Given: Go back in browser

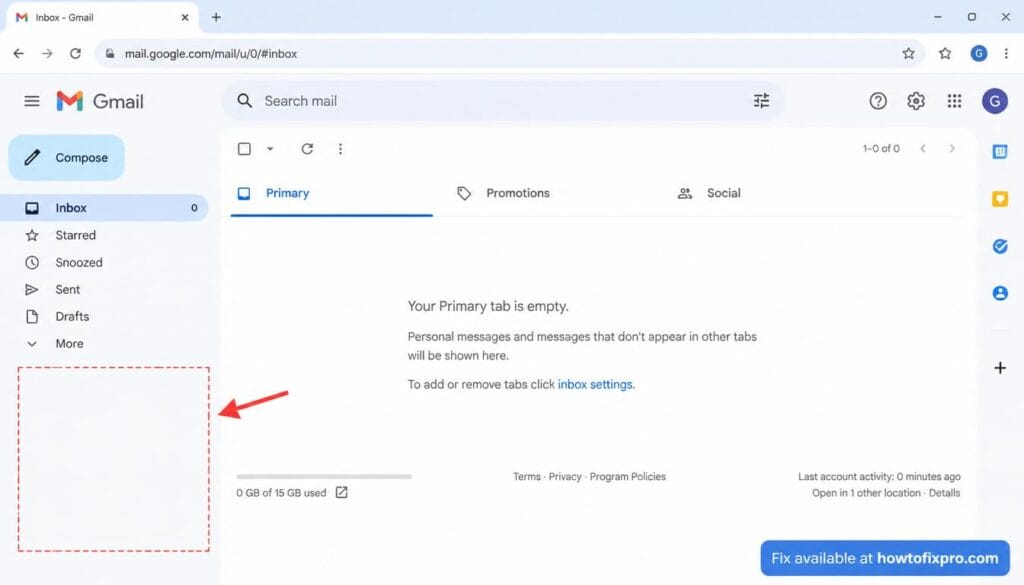Looking at the screenshot, I should (x=18, y=54).
